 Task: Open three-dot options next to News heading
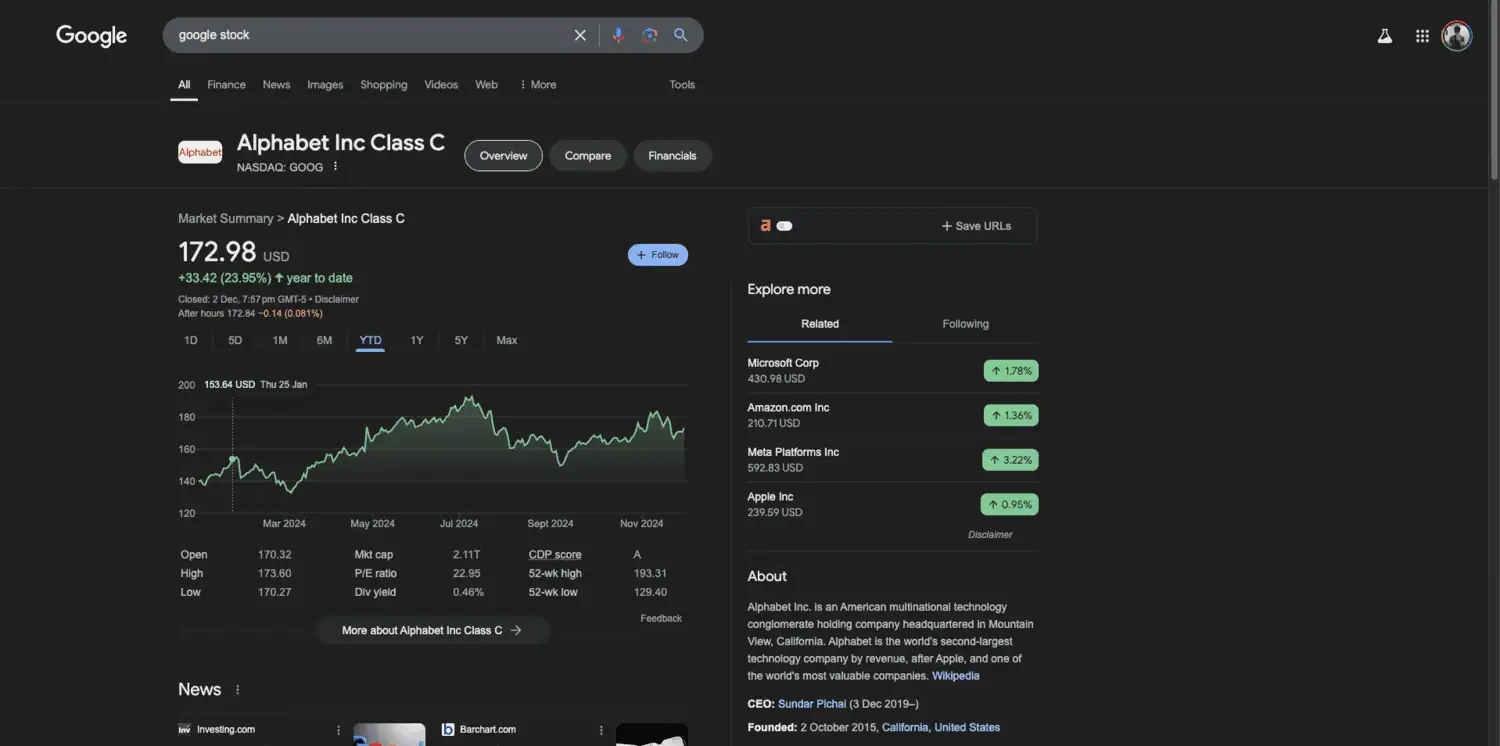point(237,690)
